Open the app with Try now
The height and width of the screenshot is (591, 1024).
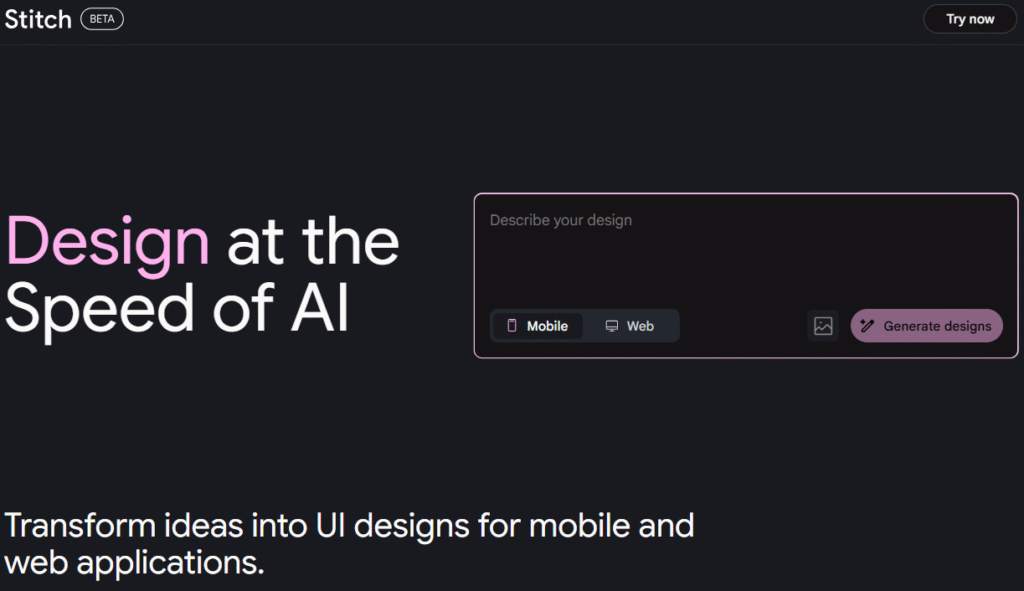click(970, 19)
